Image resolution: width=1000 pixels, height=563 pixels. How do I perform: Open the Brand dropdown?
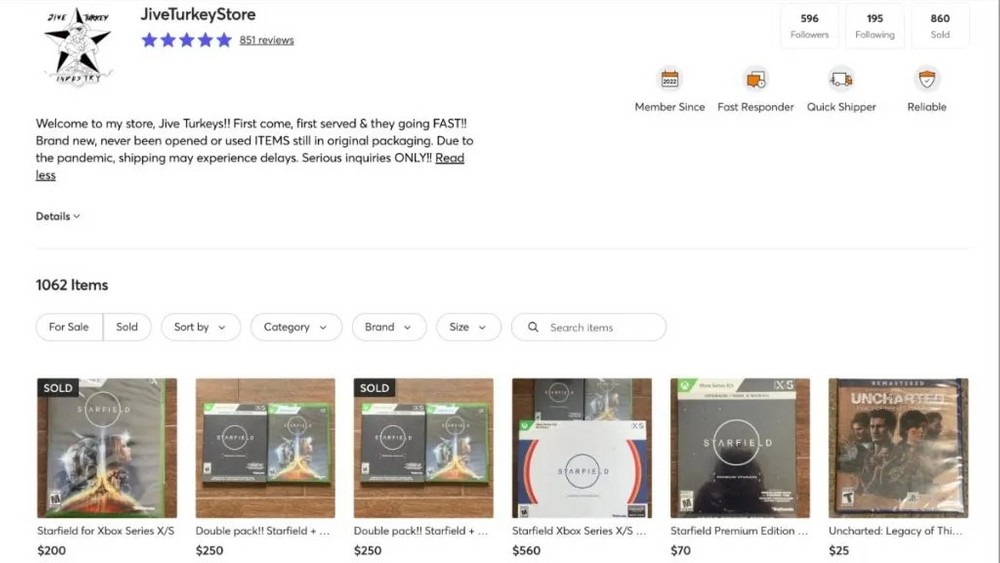pos(388,327)
